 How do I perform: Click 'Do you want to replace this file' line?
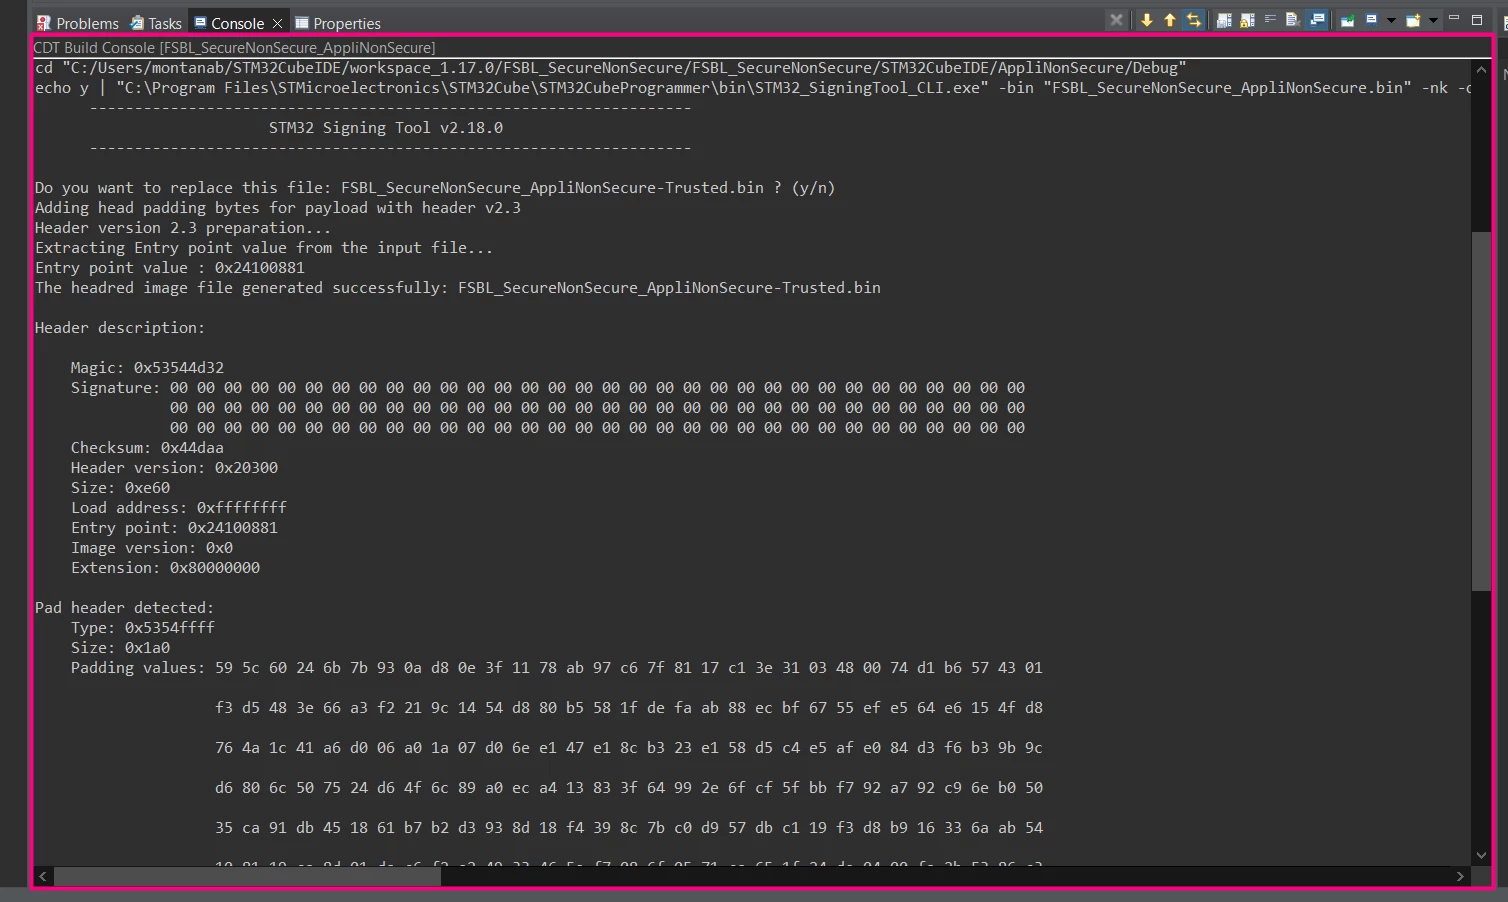pos(435,187)
